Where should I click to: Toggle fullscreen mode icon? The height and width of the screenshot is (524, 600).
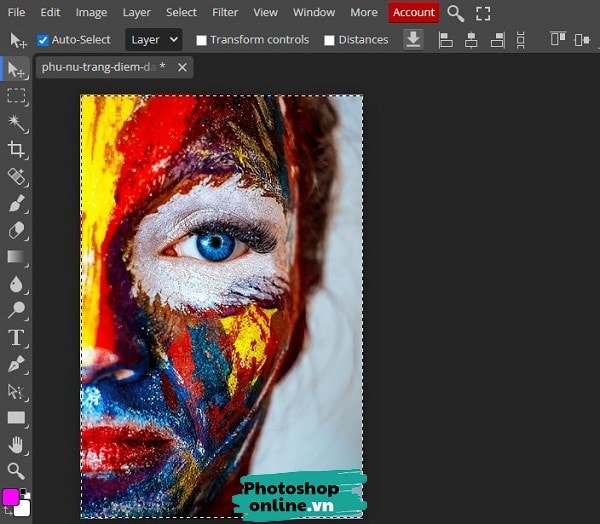pos(483,13)
